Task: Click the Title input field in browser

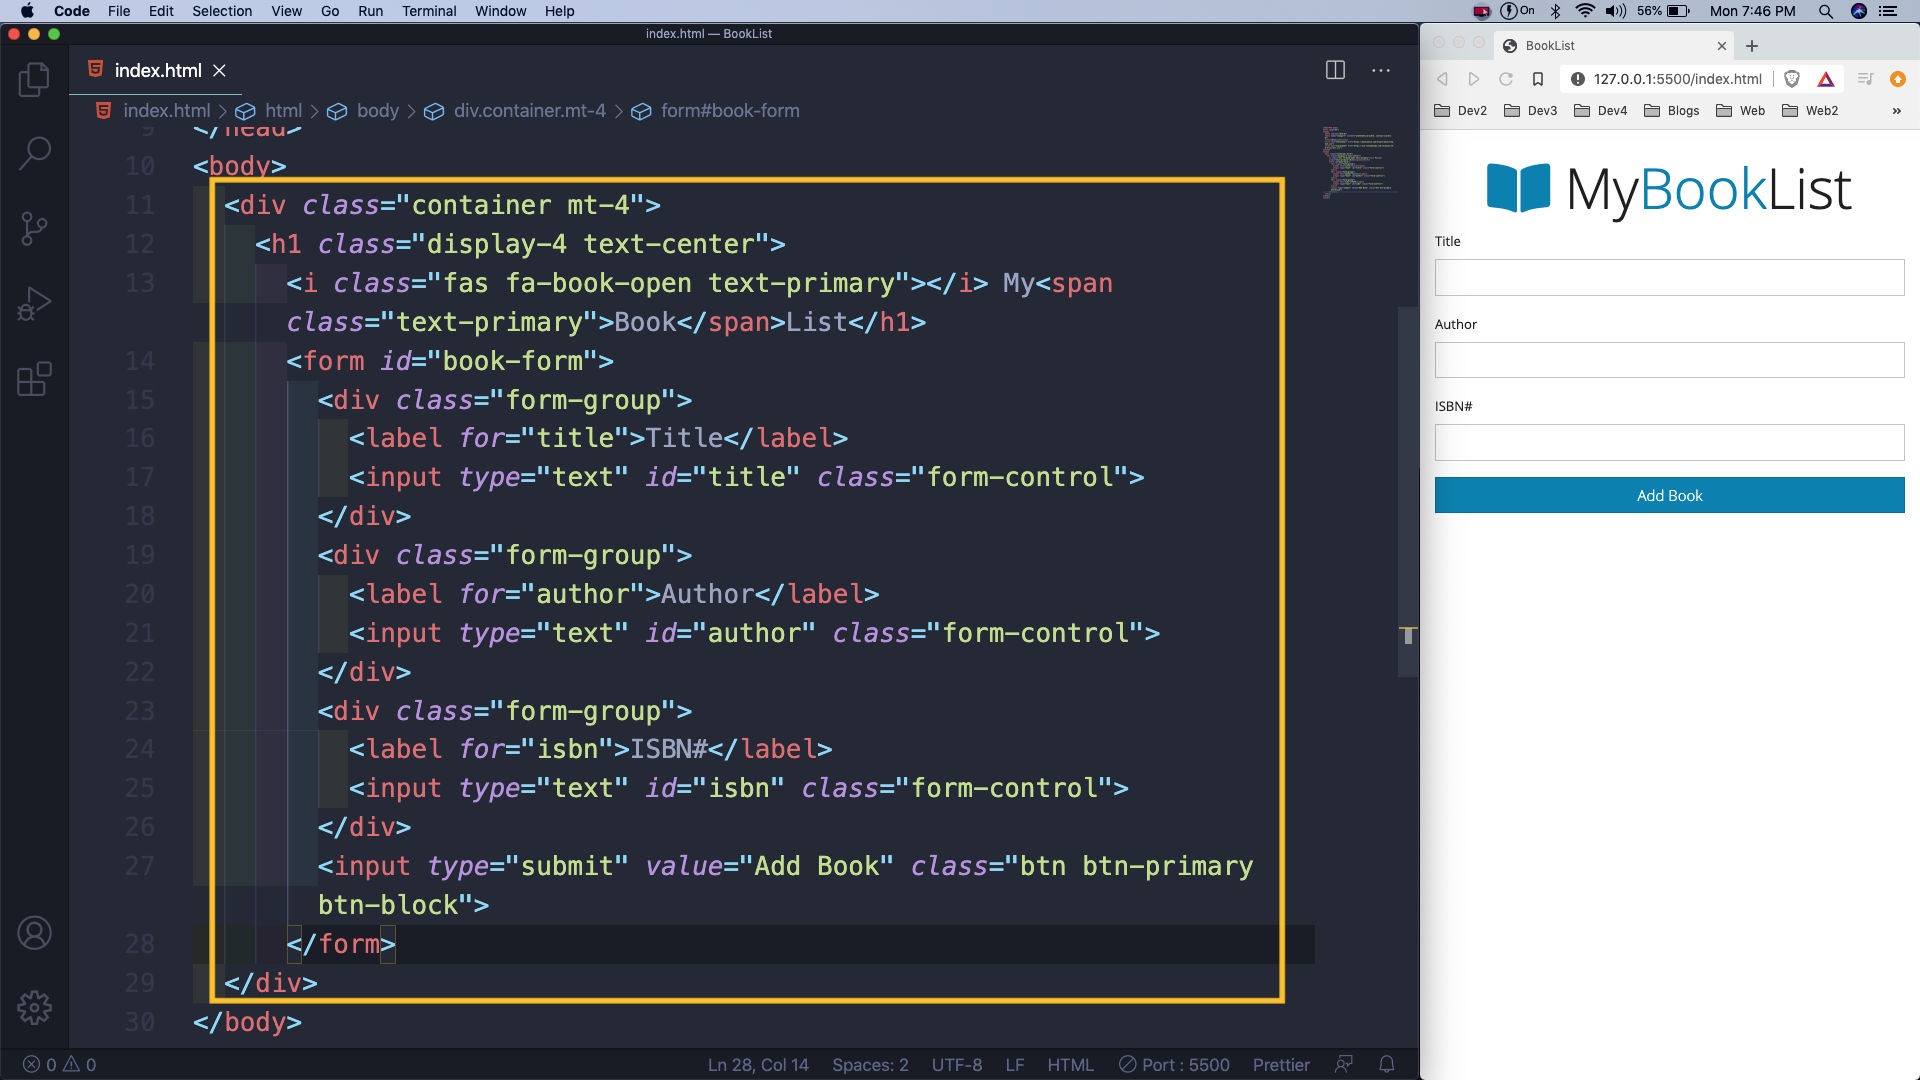Action: pyautogui.click(x=1669, y=278)
